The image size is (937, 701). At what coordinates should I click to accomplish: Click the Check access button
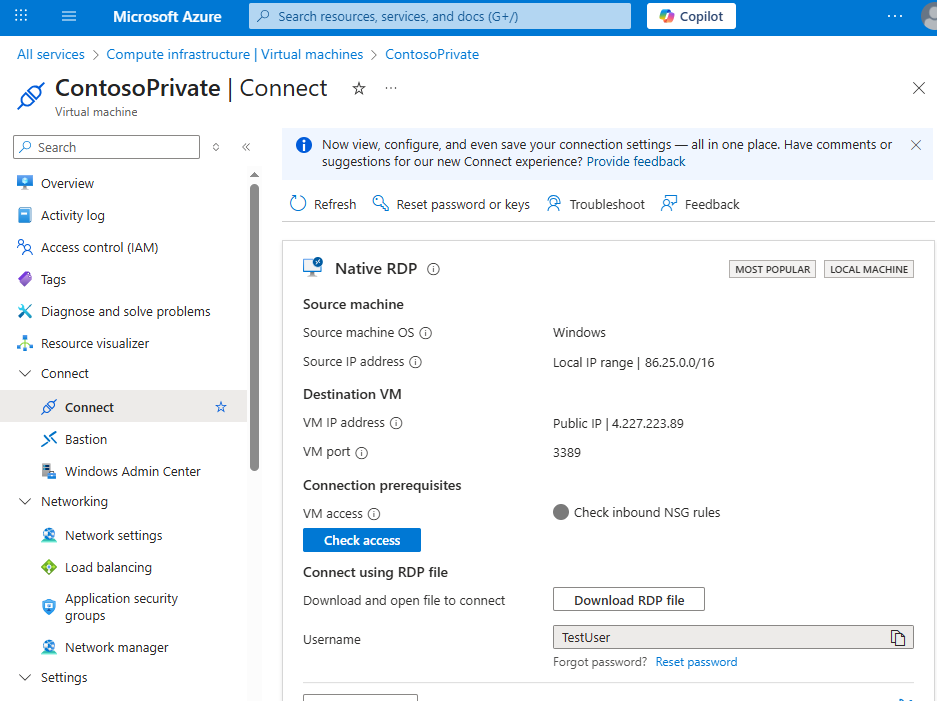[x=362, y=540]
